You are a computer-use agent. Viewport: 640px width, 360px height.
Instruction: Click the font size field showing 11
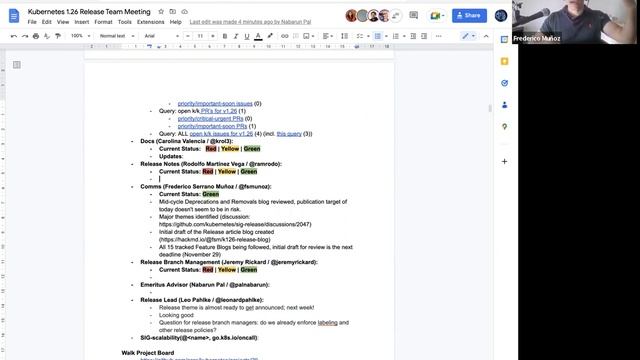coord(200,36)
